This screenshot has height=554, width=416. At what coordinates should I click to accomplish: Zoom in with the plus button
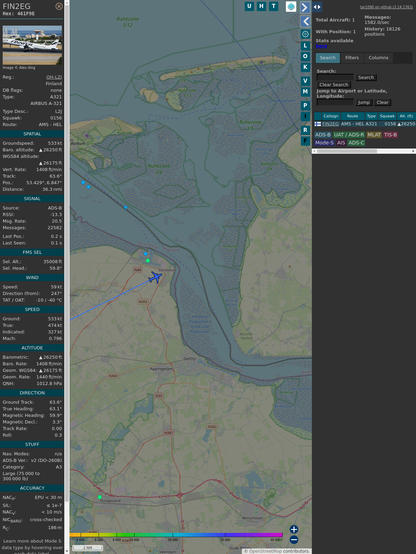(x=294, y=529)
